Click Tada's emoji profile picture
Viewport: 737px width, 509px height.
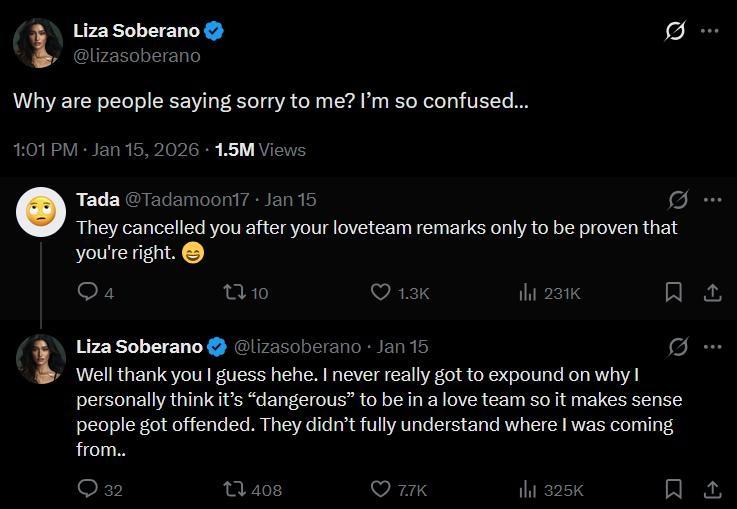pos(41,211)
